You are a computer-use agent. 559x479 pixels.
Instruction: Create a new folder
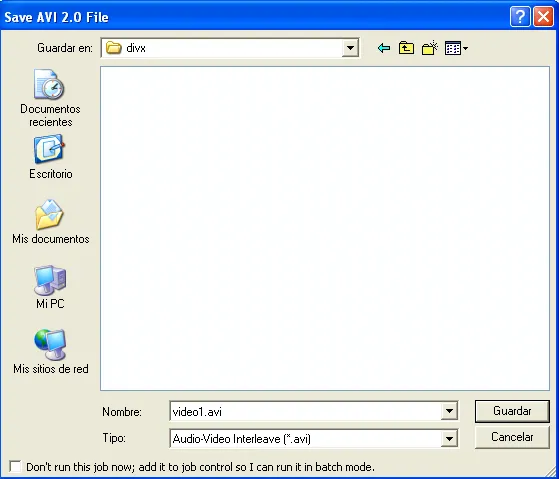430,48
